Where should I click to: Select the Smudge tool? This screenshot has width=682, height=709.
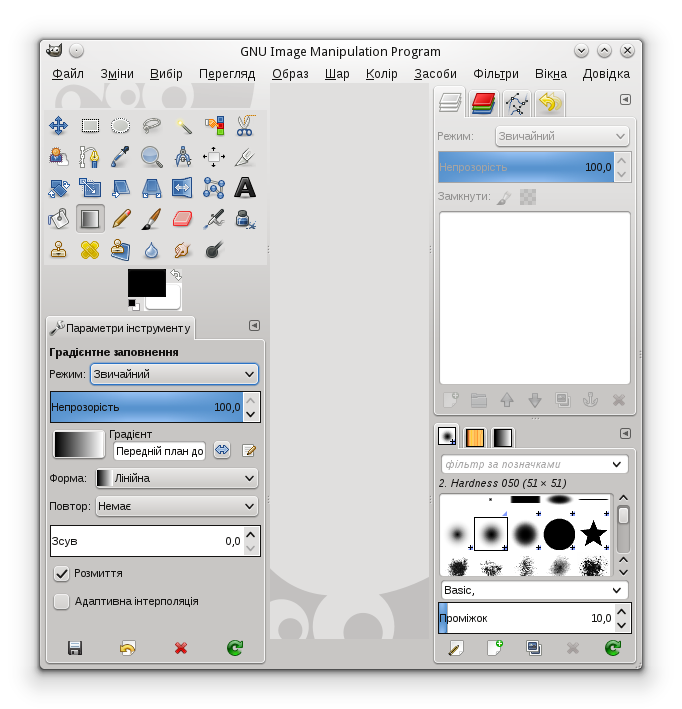pyautogui.click(x=183, y=250)
